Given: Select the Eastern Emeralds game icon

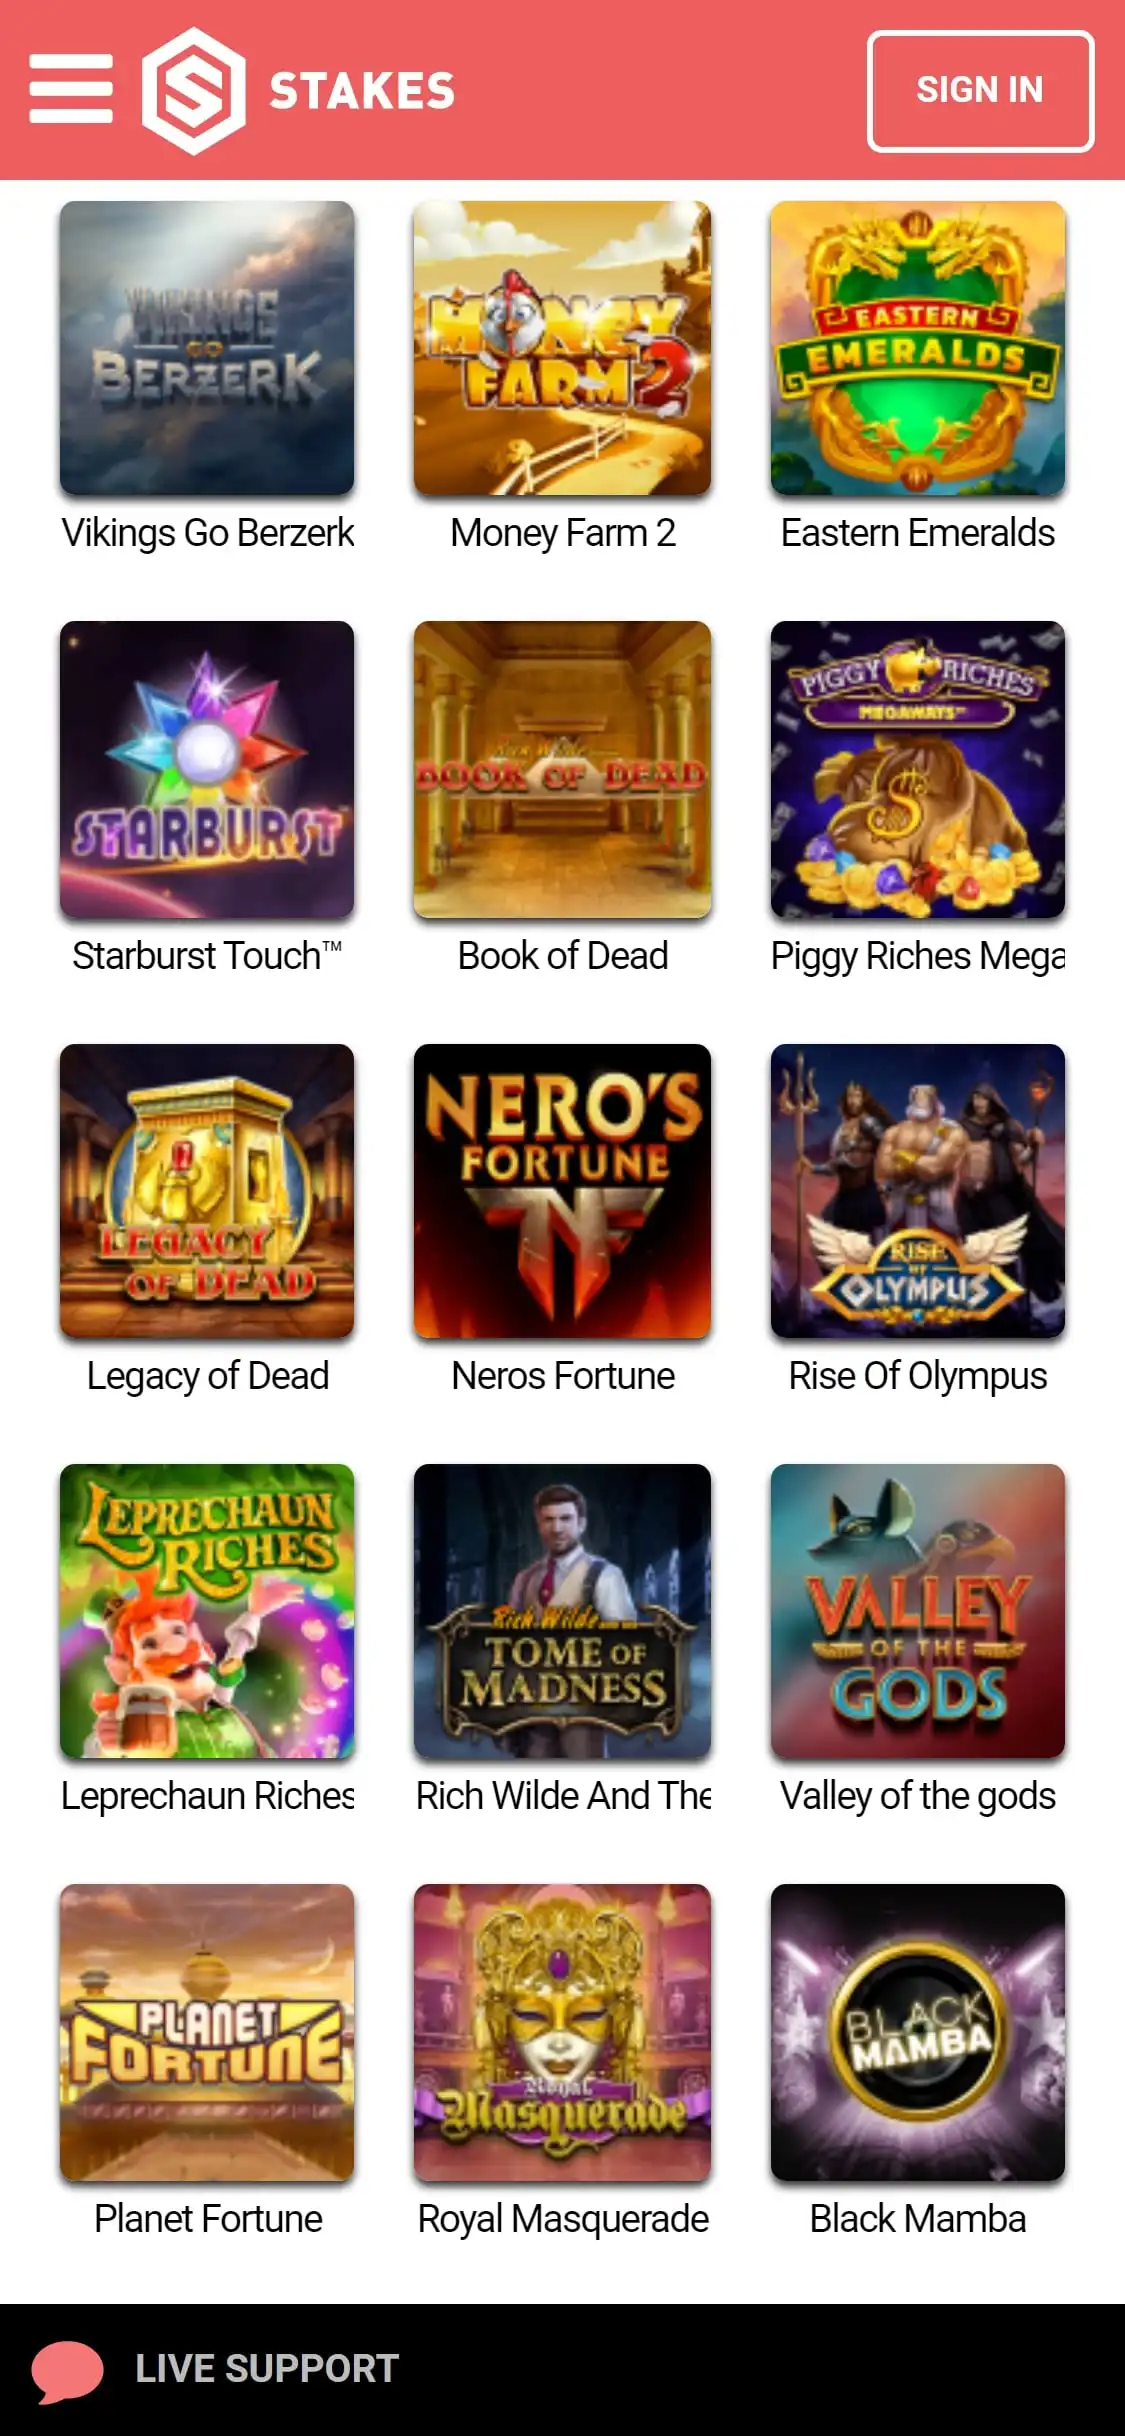Looking at the screenshot, I should [x=918, y=348].
